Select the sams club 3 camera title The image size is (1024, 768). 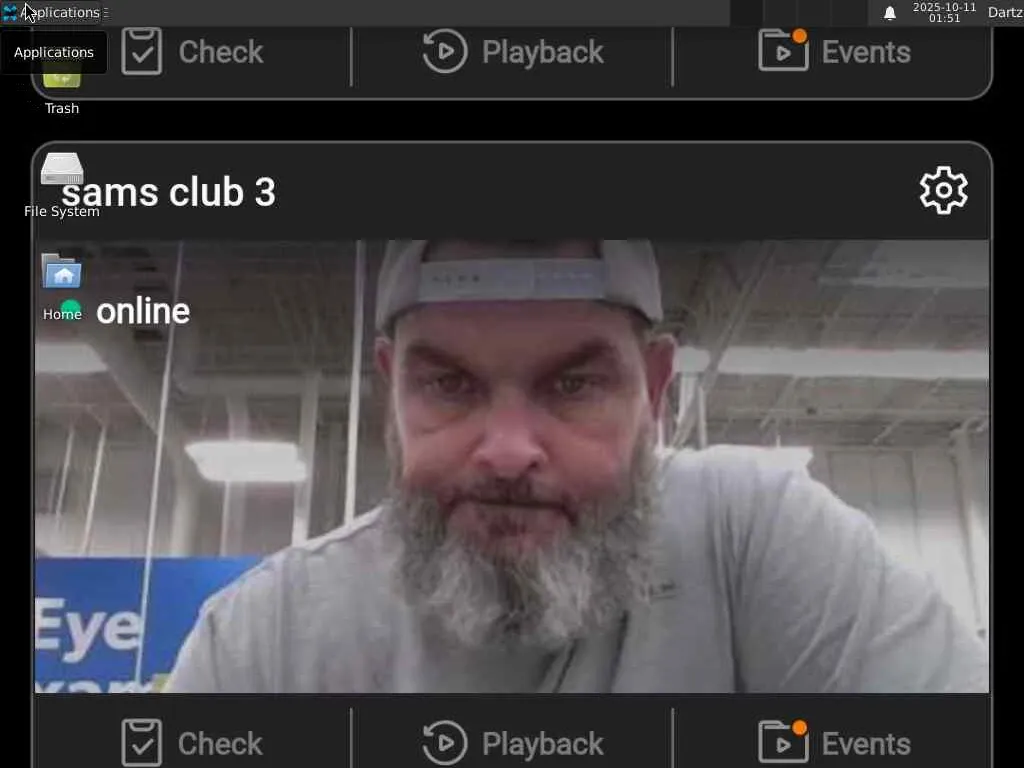[168, 192]
